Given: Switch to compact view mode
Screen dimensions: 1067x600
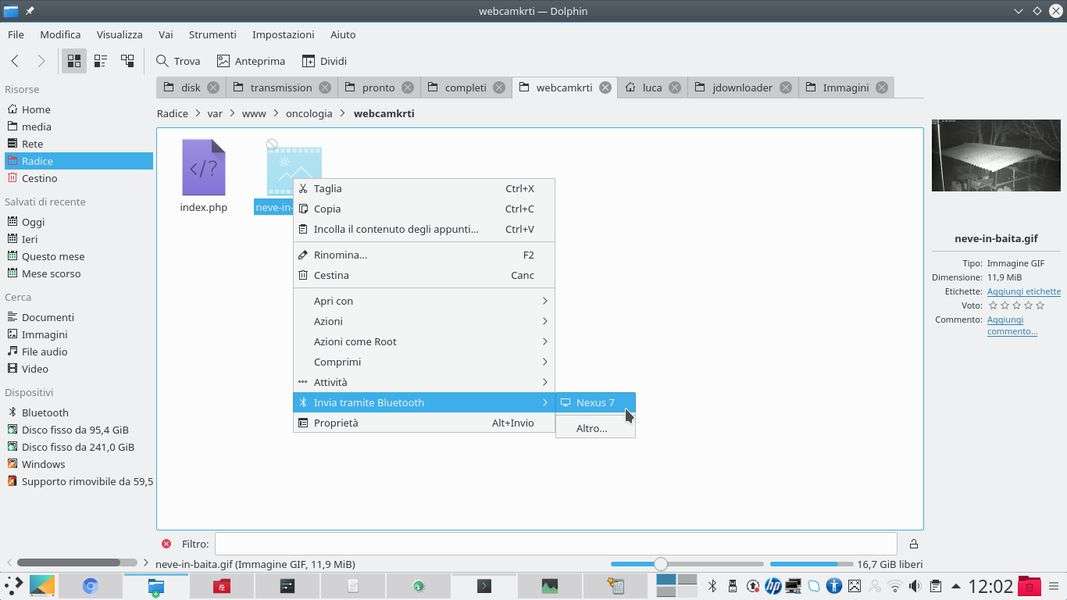Looking at the screenshot, I should (100, 61).
